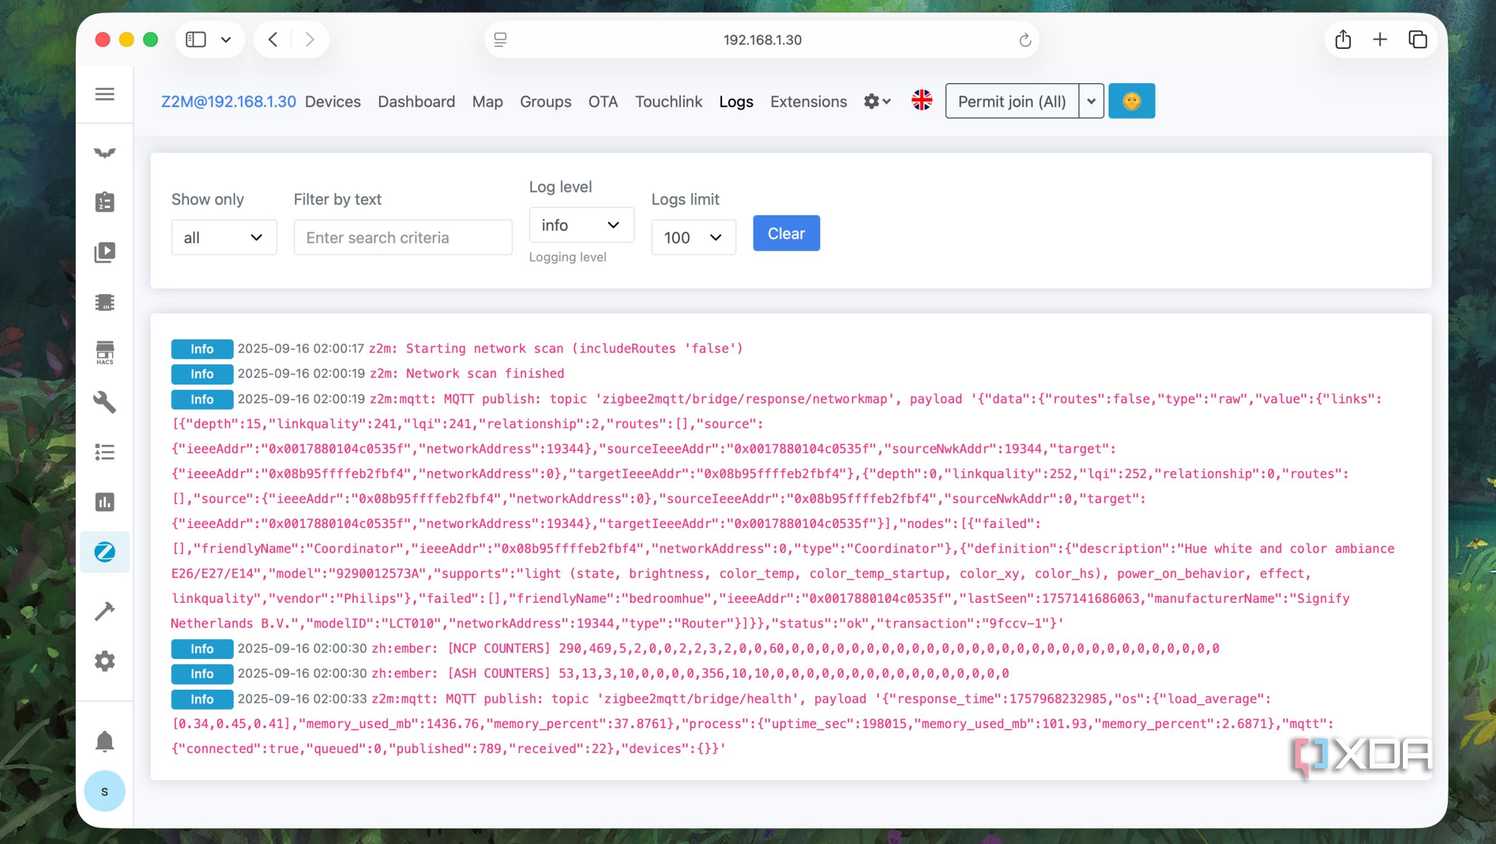Click the Permit join (All) button
The width and height of the screenshot is (1496, 844).
(x=1012, y=101)
